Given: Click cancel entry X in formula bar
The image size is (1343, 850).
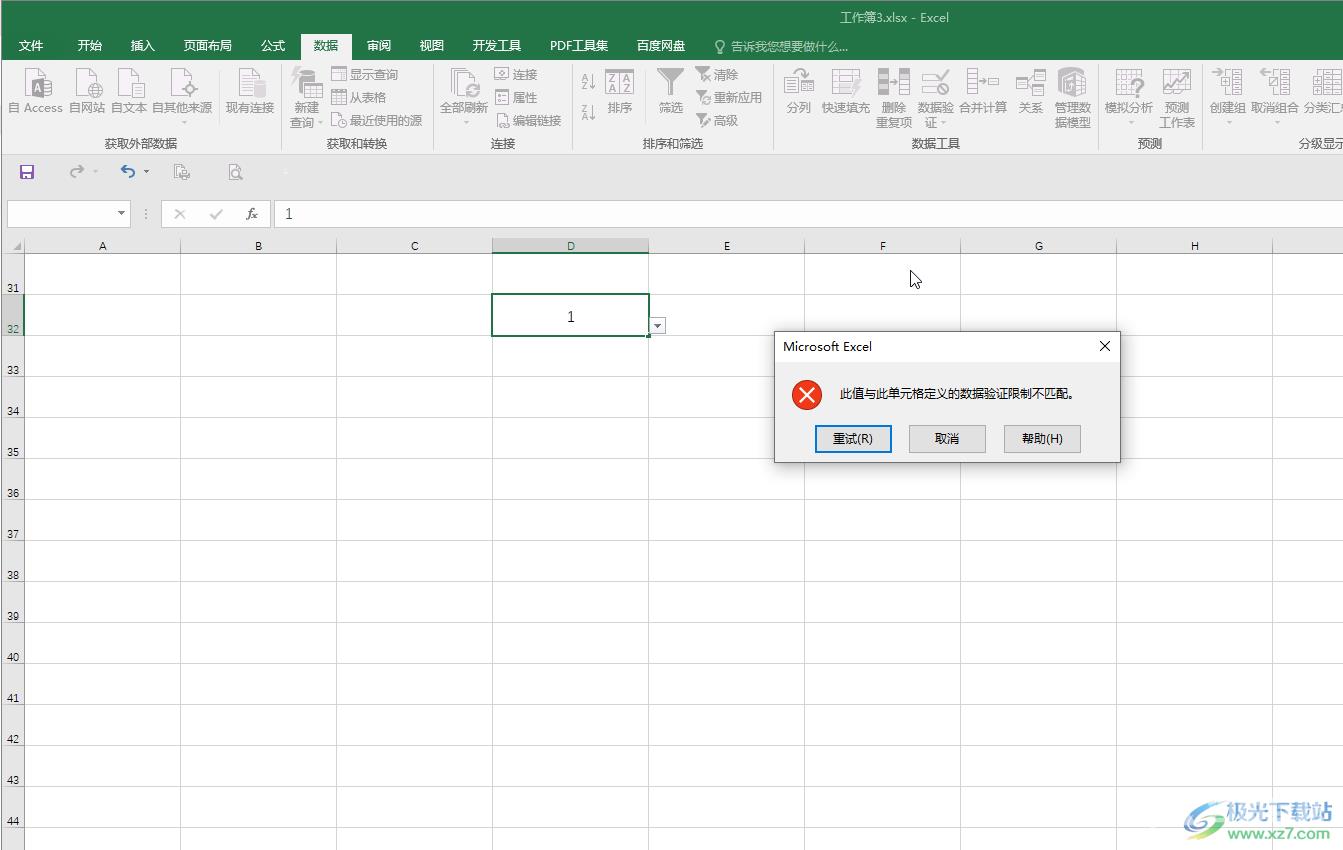Looking at the screenshot, I should (x=180, y=214).
